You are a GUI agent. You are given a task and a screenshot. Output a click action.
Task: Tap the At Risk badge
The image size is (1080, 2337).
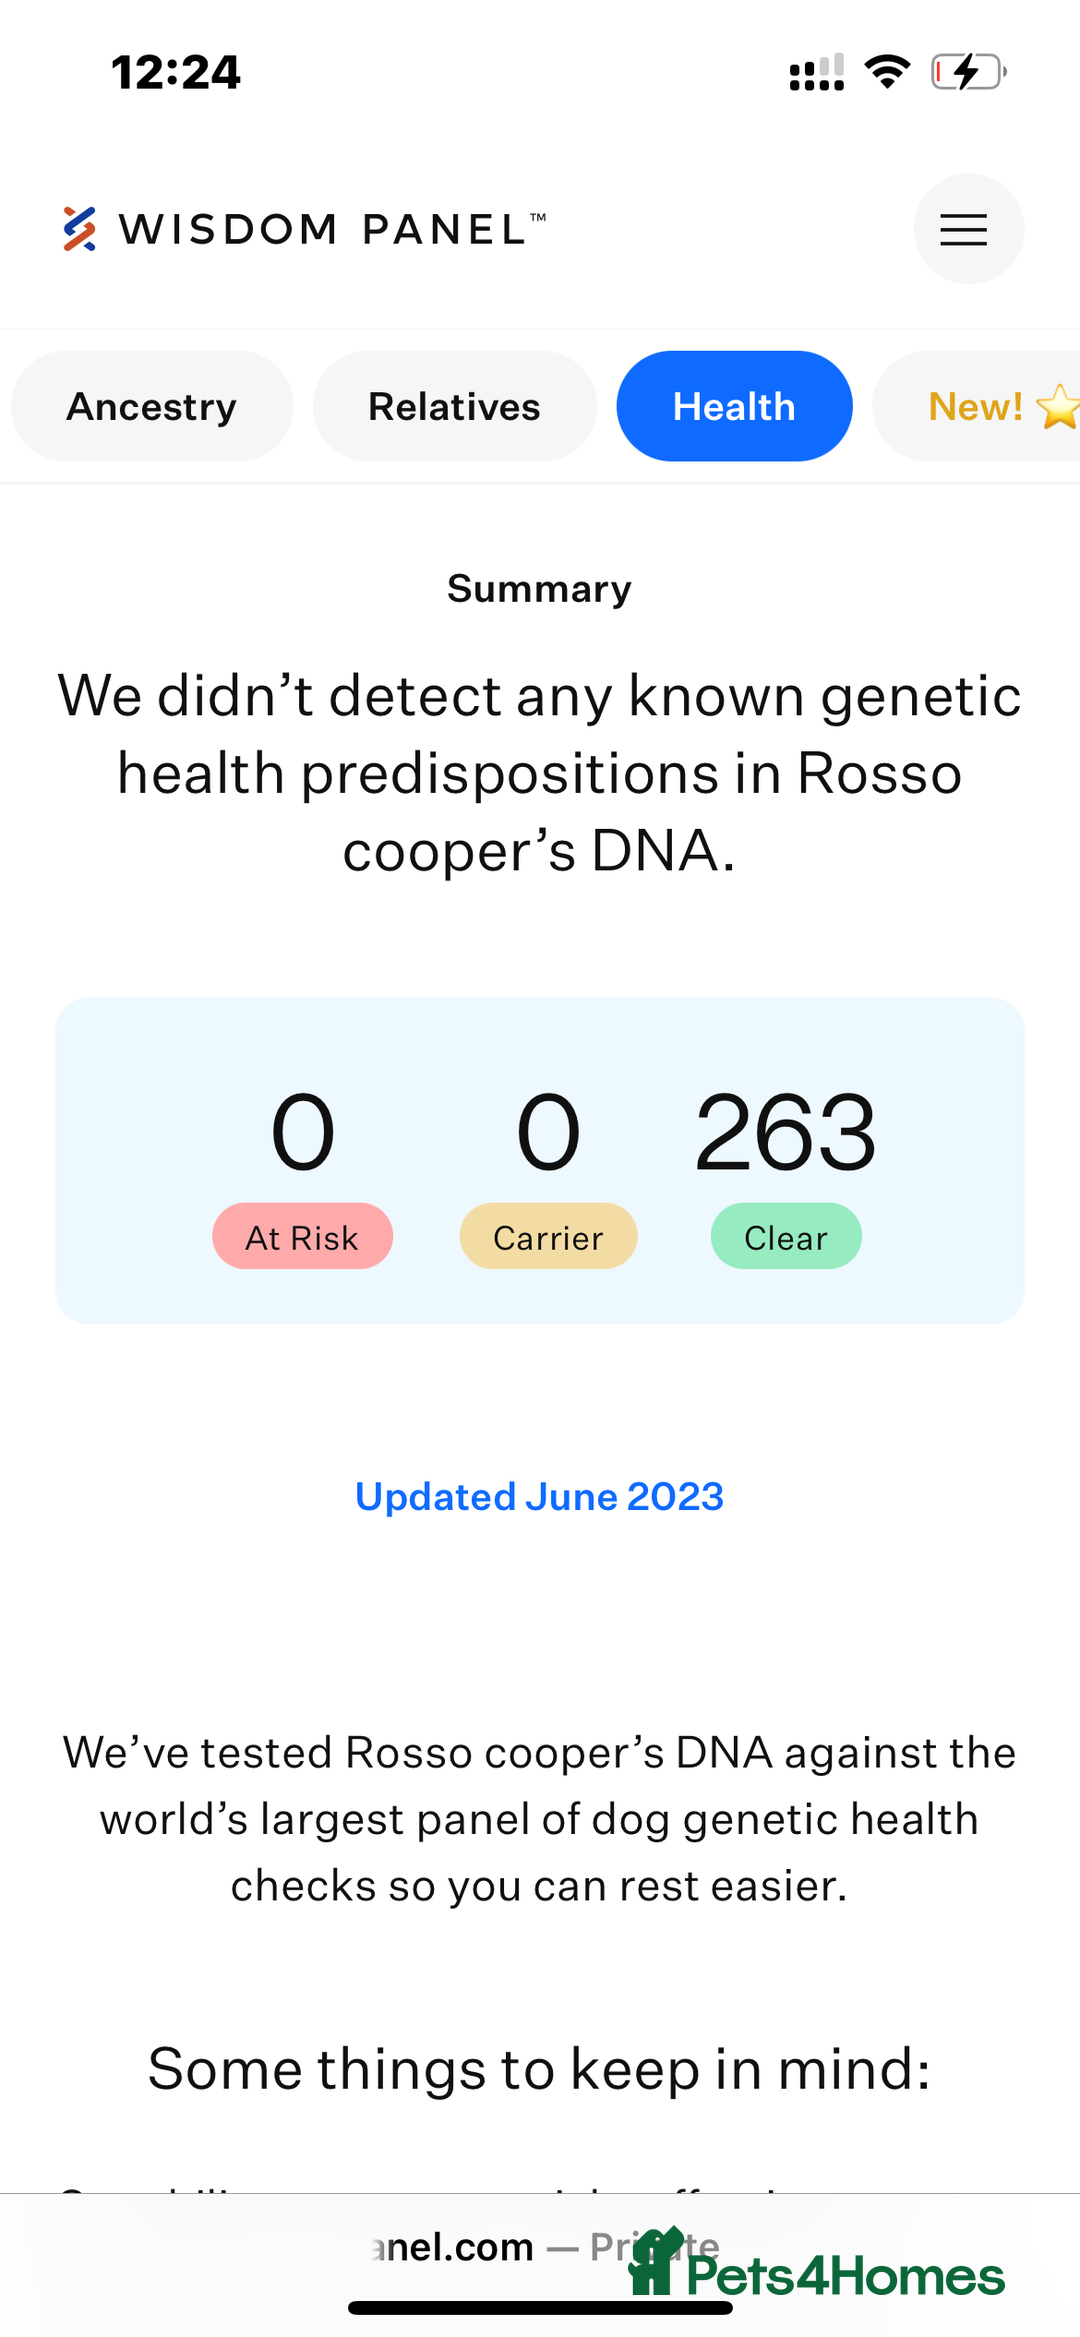point(302,1236)
